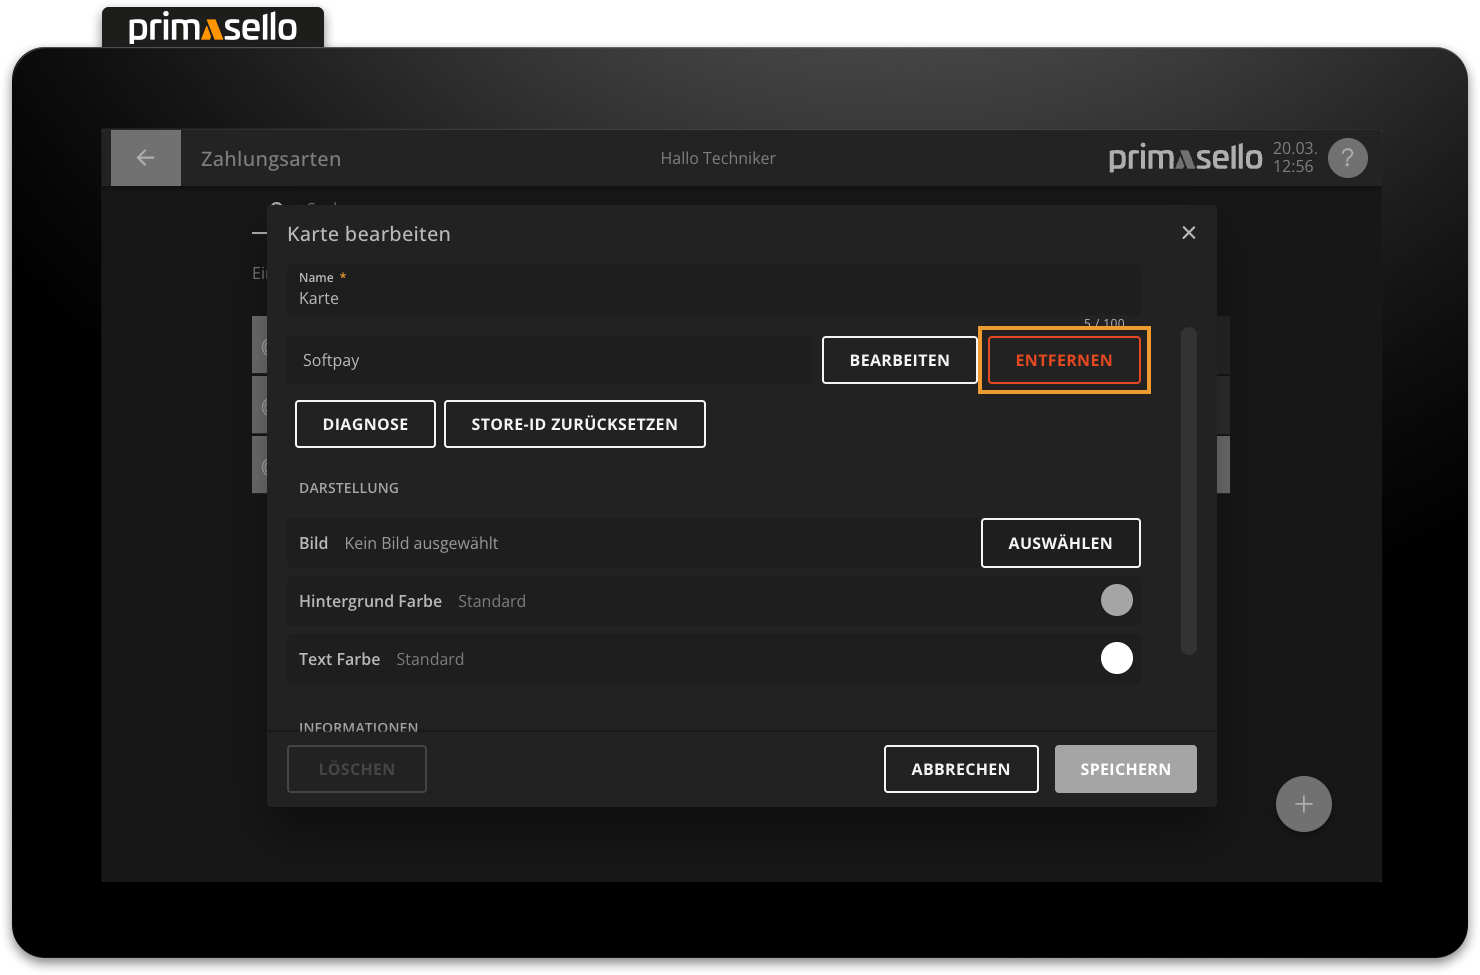
Task: Click into the Name input field
Action: click(x=712, y=298)
